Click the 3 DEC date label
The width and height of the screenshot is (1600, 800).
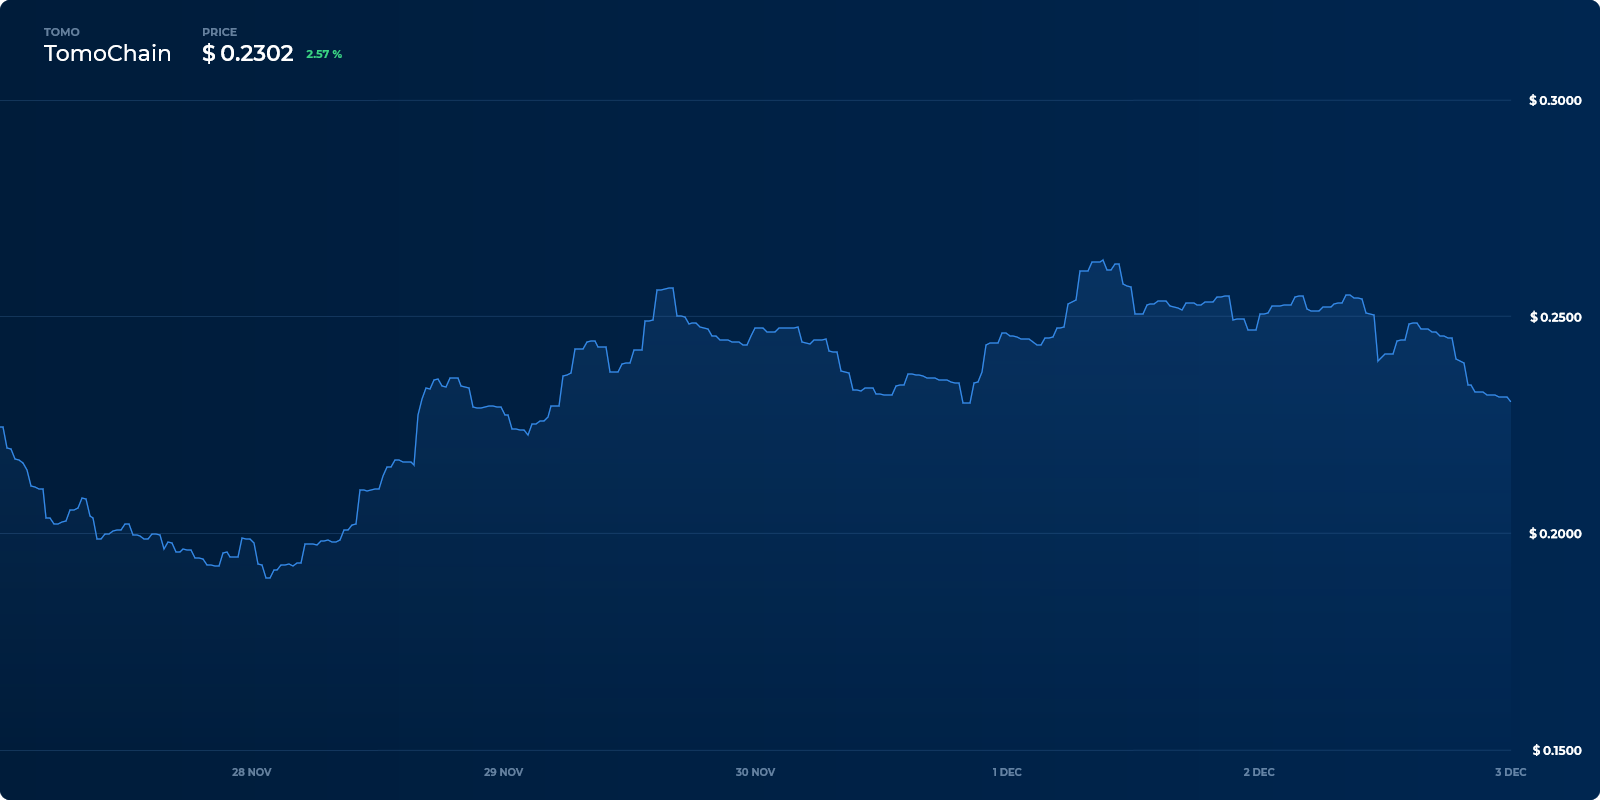1511,772
